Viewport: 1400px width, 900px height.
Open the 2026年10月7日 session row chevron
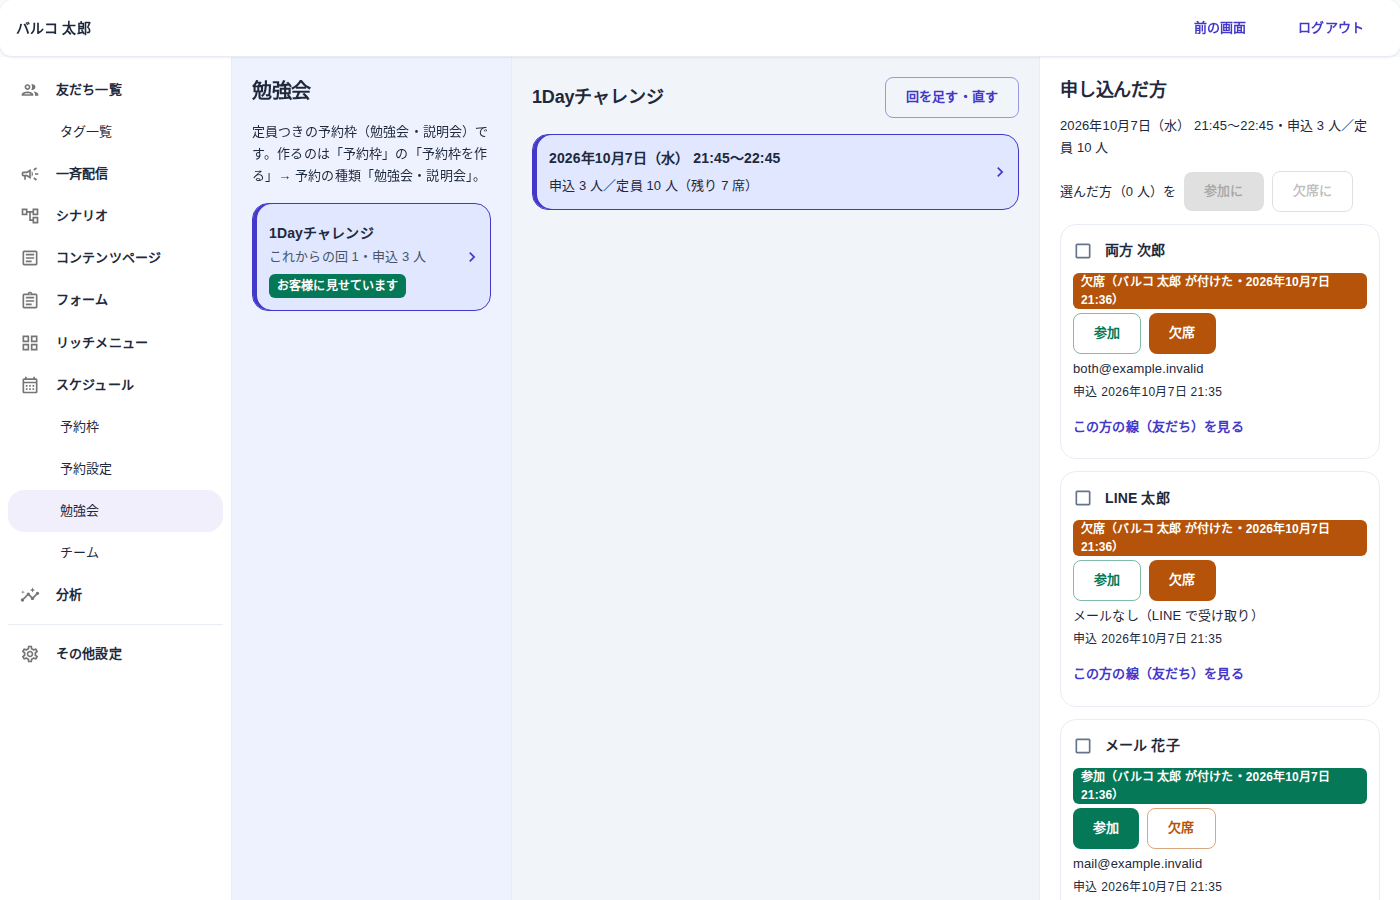(1000, 172)
